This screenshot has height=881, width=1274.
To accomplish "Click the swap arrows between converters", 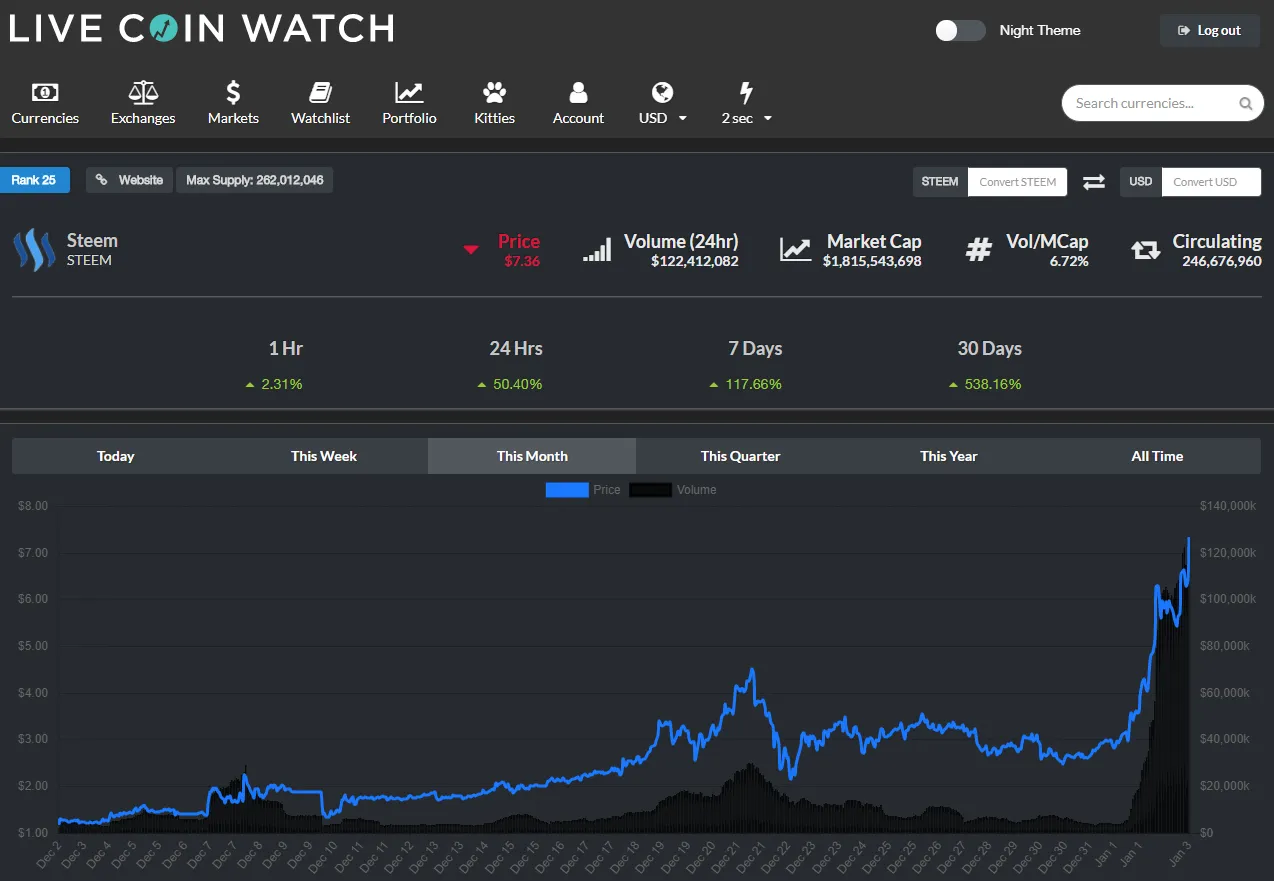I will click(1094, 182).
